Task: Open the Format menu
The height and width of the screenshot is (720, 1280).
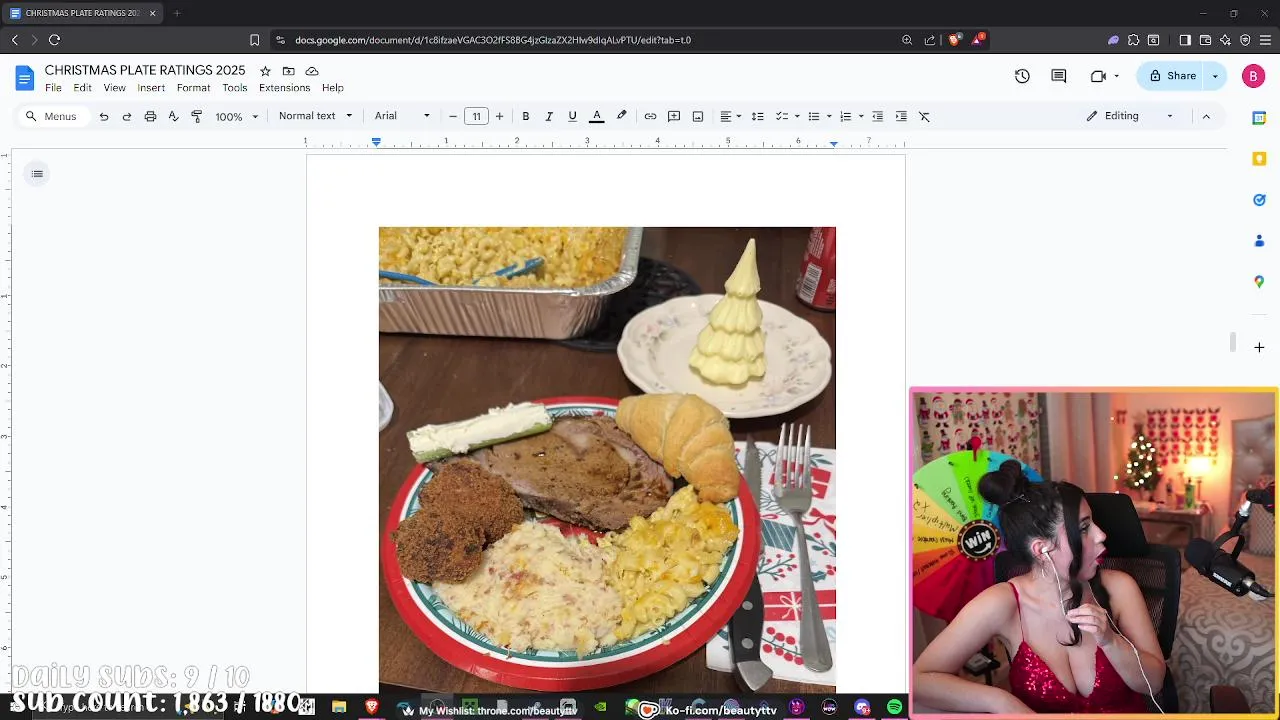Action: pos(193,88)
